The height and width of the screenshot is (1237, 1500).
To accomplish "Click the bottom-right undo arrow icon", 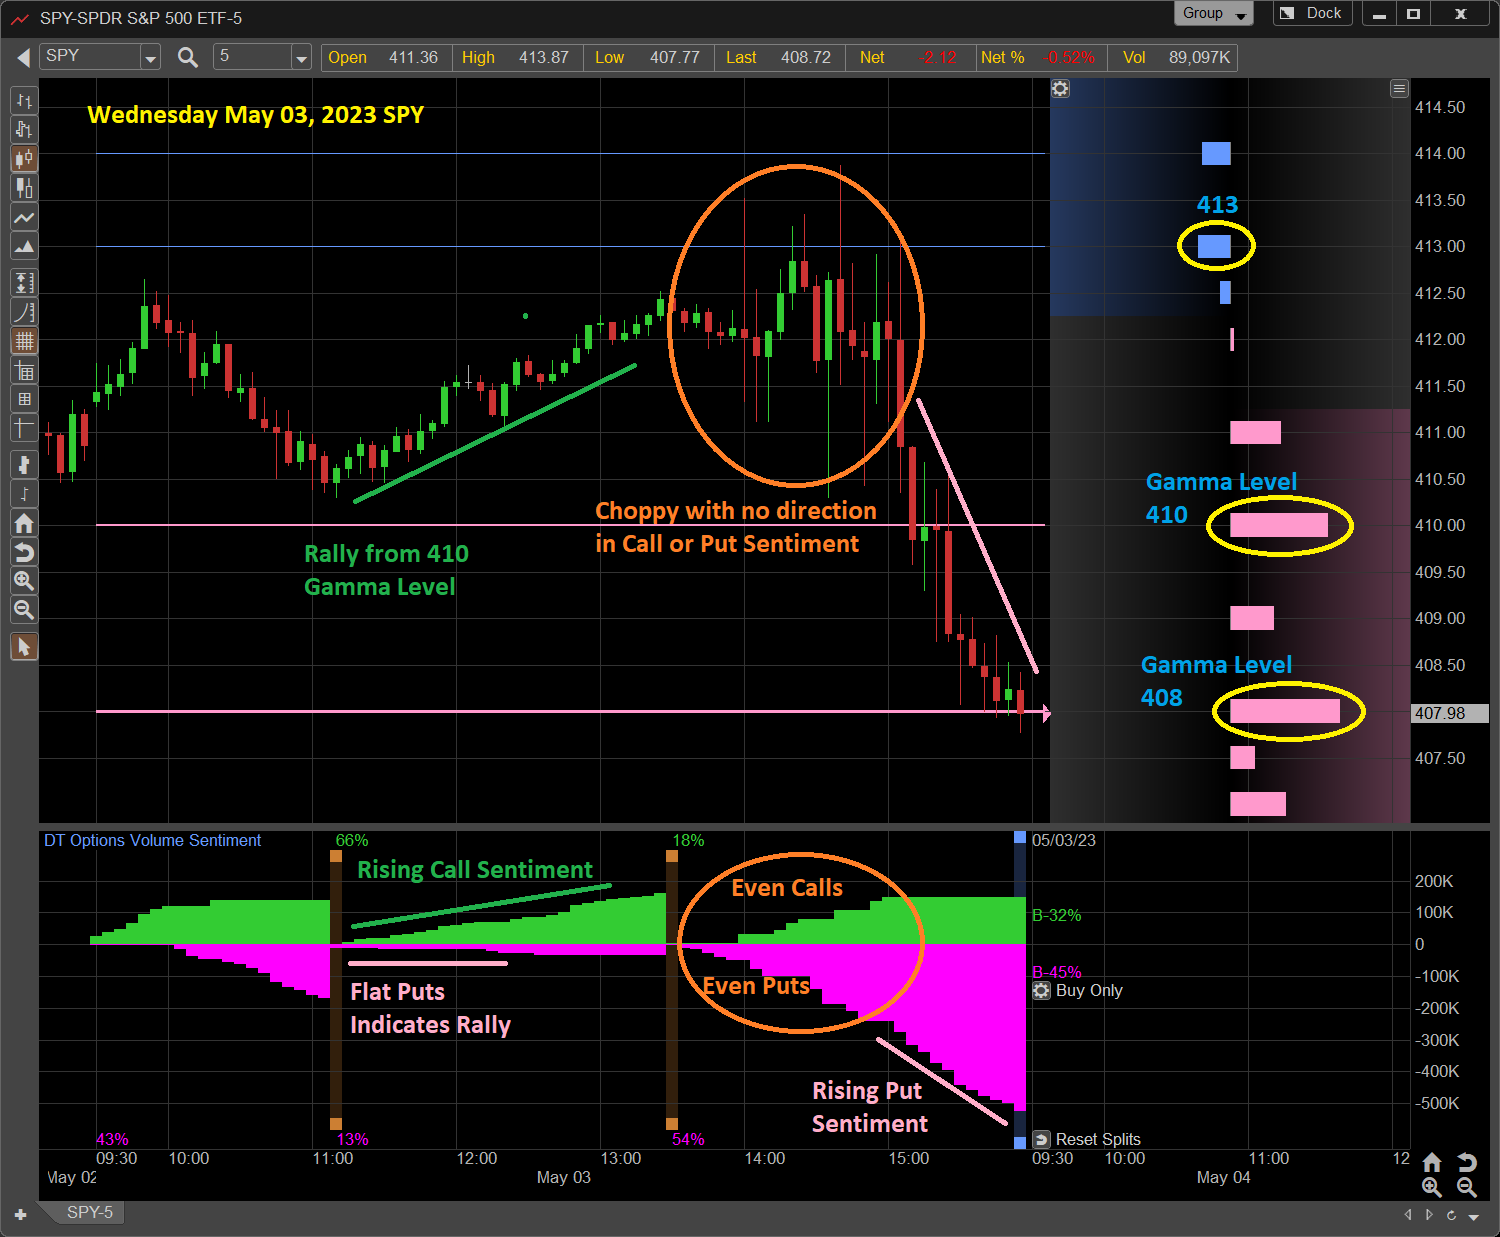I will click(1467, 1162).
